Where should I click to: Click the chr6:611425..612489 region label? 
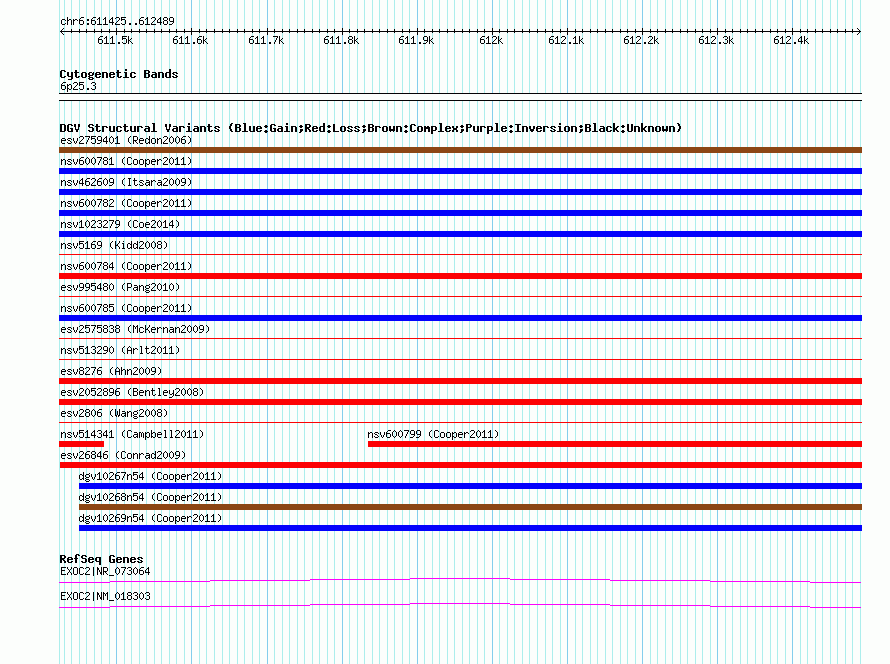coord(117,22)
